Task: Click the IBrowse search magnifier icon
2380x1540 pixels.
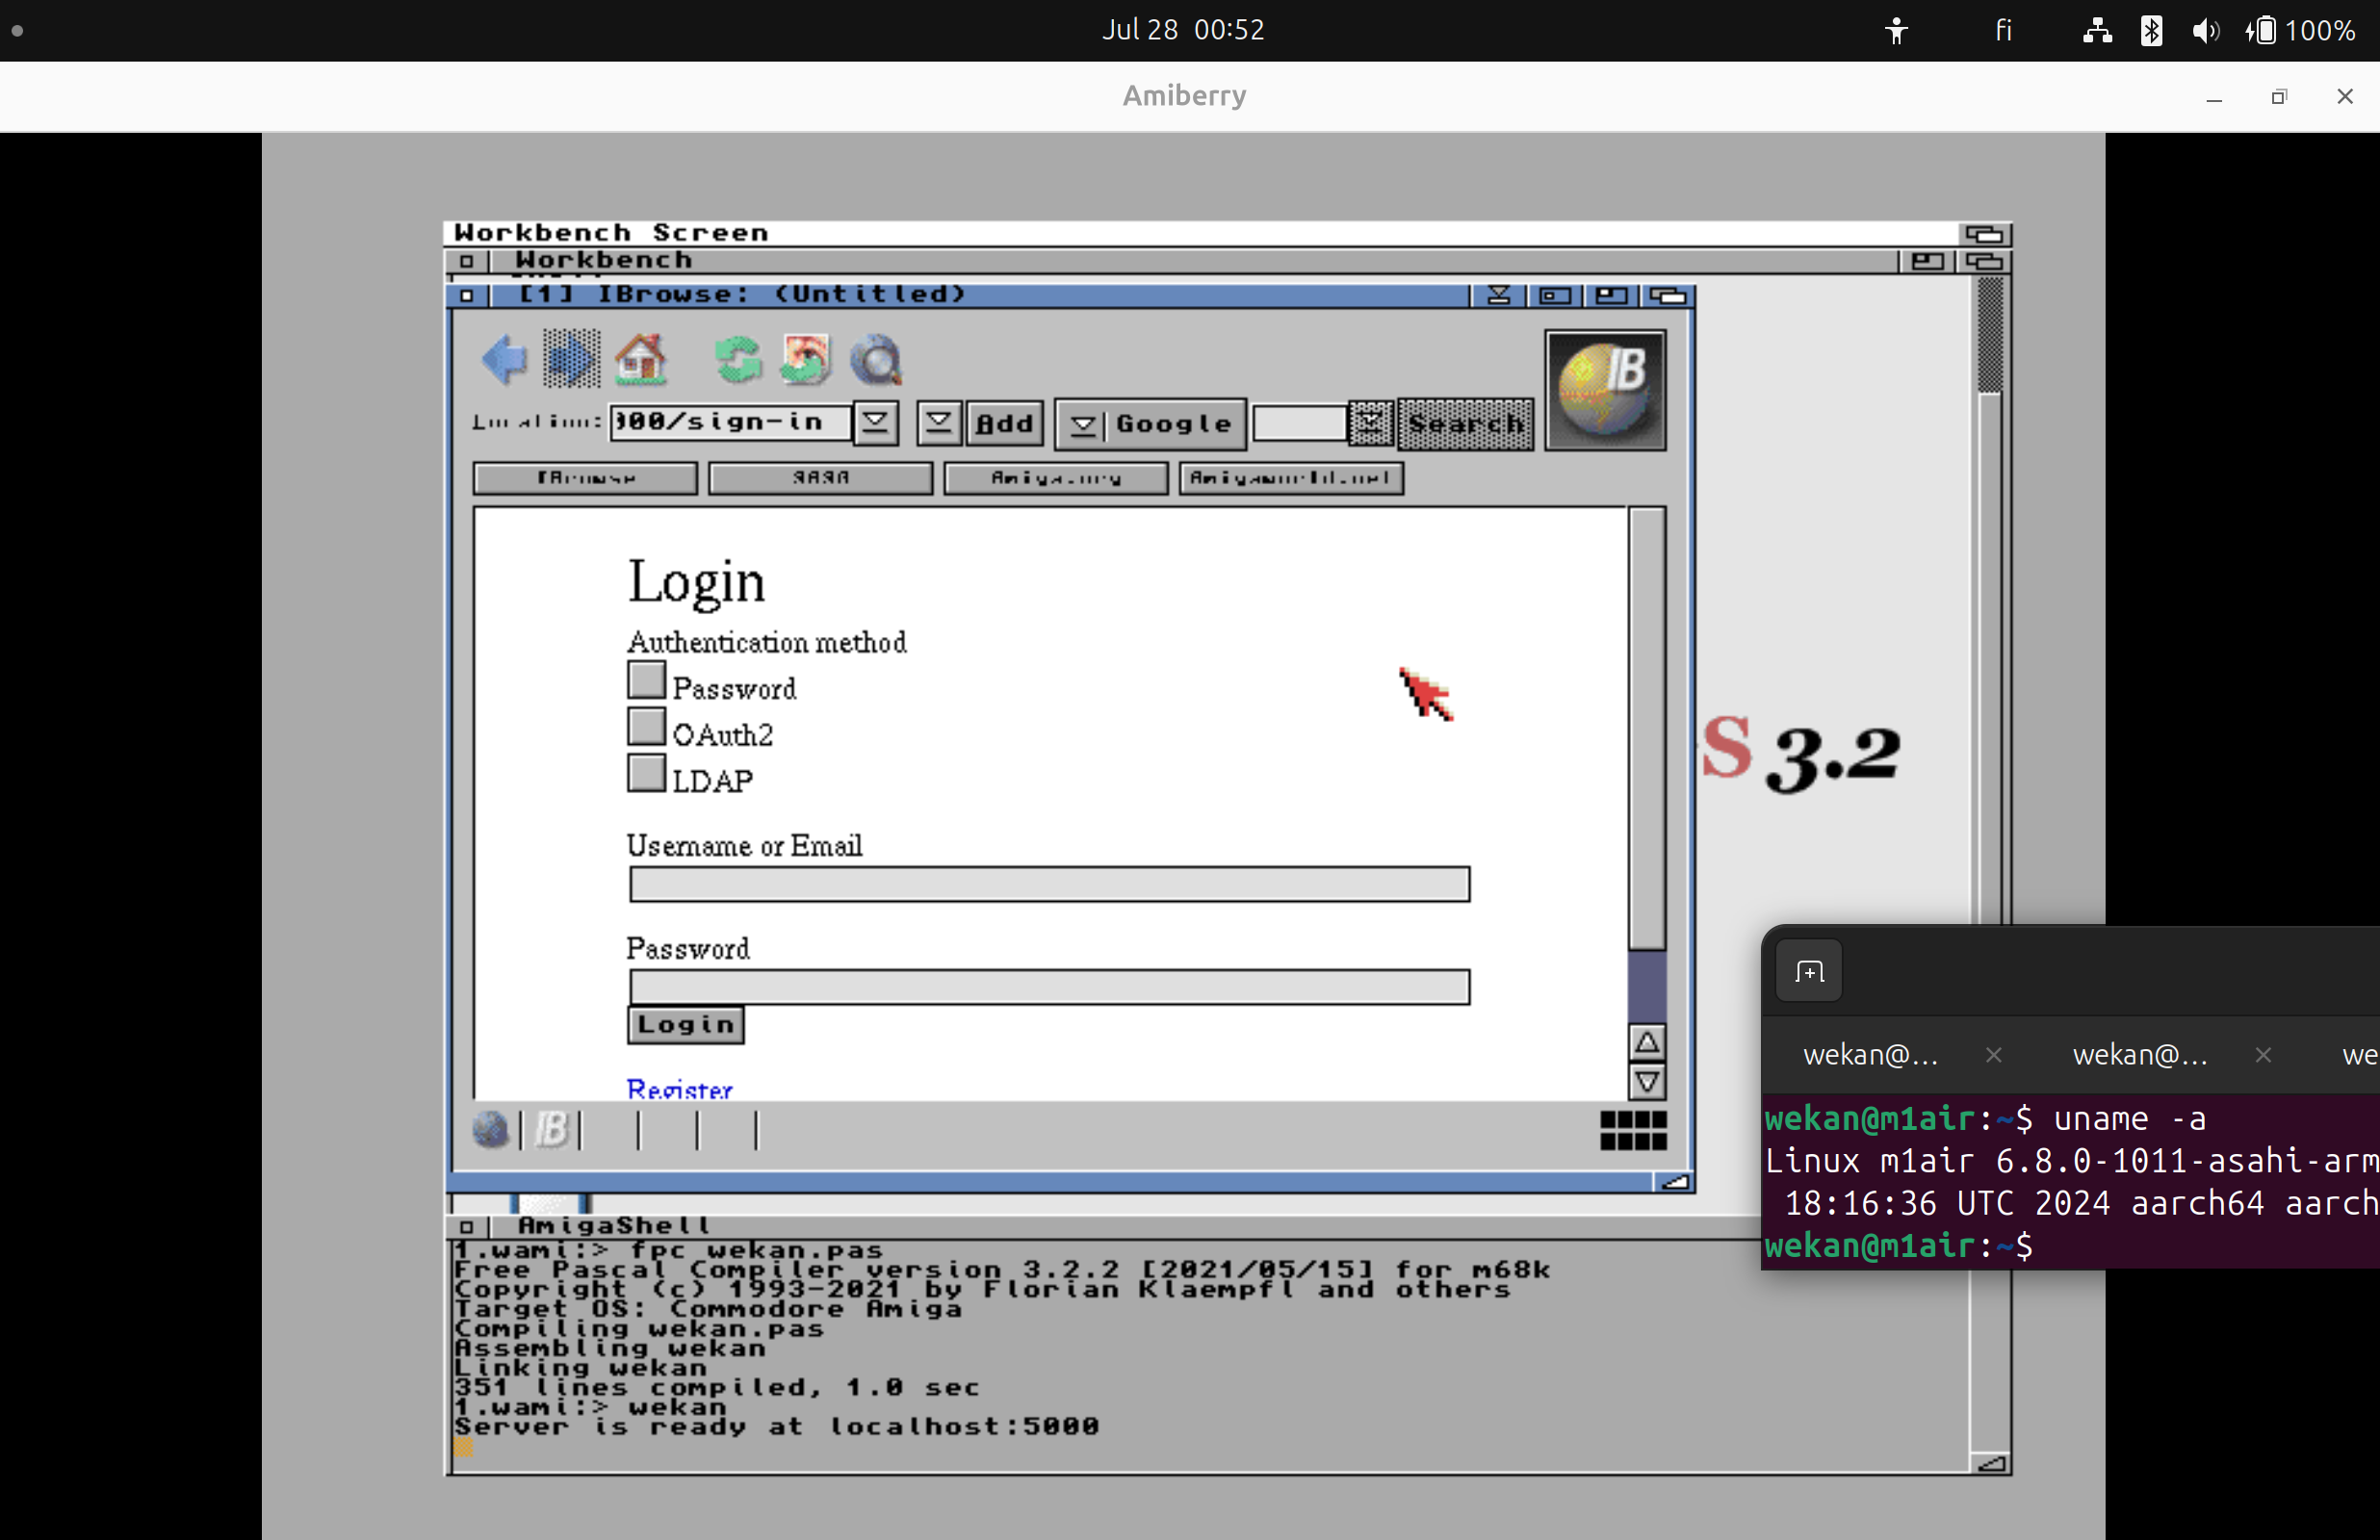Action: 876,359
